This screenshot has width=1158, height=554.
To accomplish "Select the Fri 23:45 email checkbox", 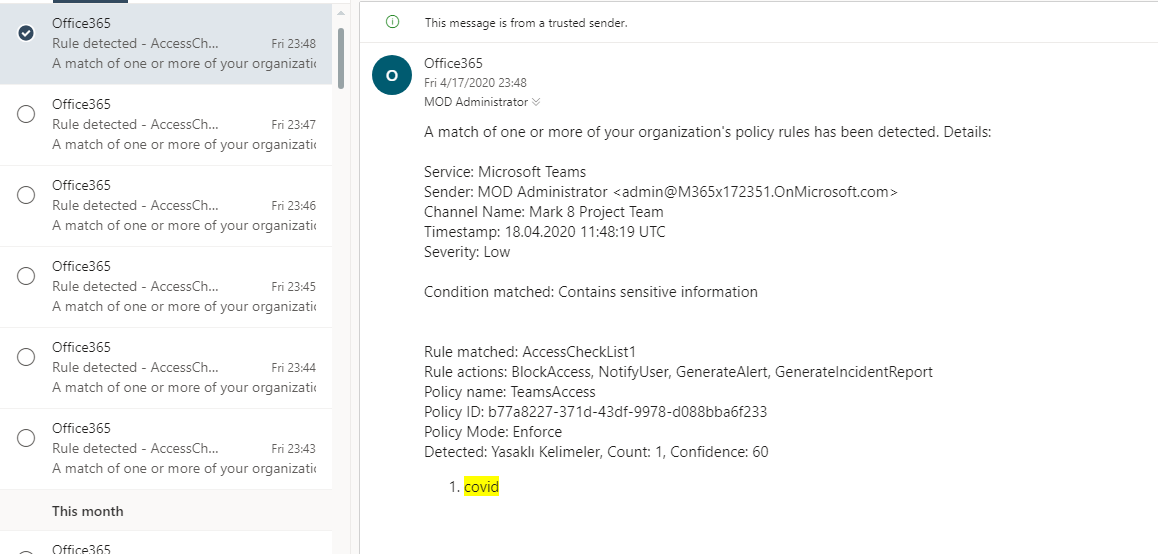I will pyautogui.click(x=26, y=276).
